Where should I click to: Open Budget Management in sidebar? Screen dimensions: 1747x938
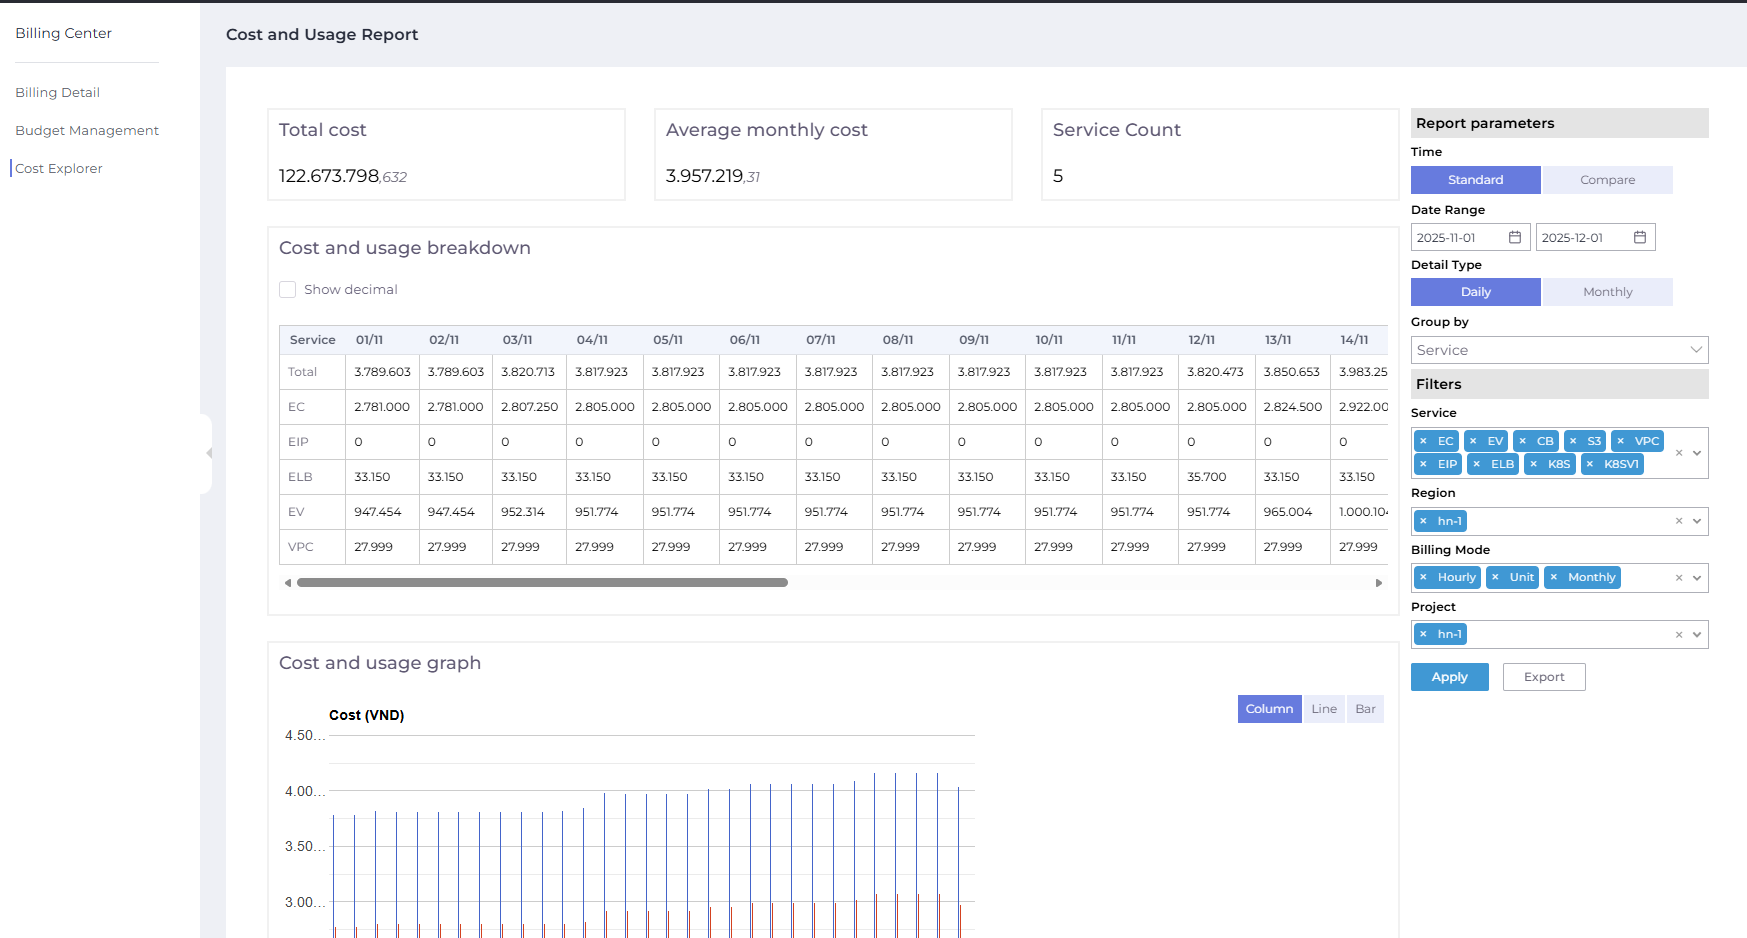click(x=87, y=130)
